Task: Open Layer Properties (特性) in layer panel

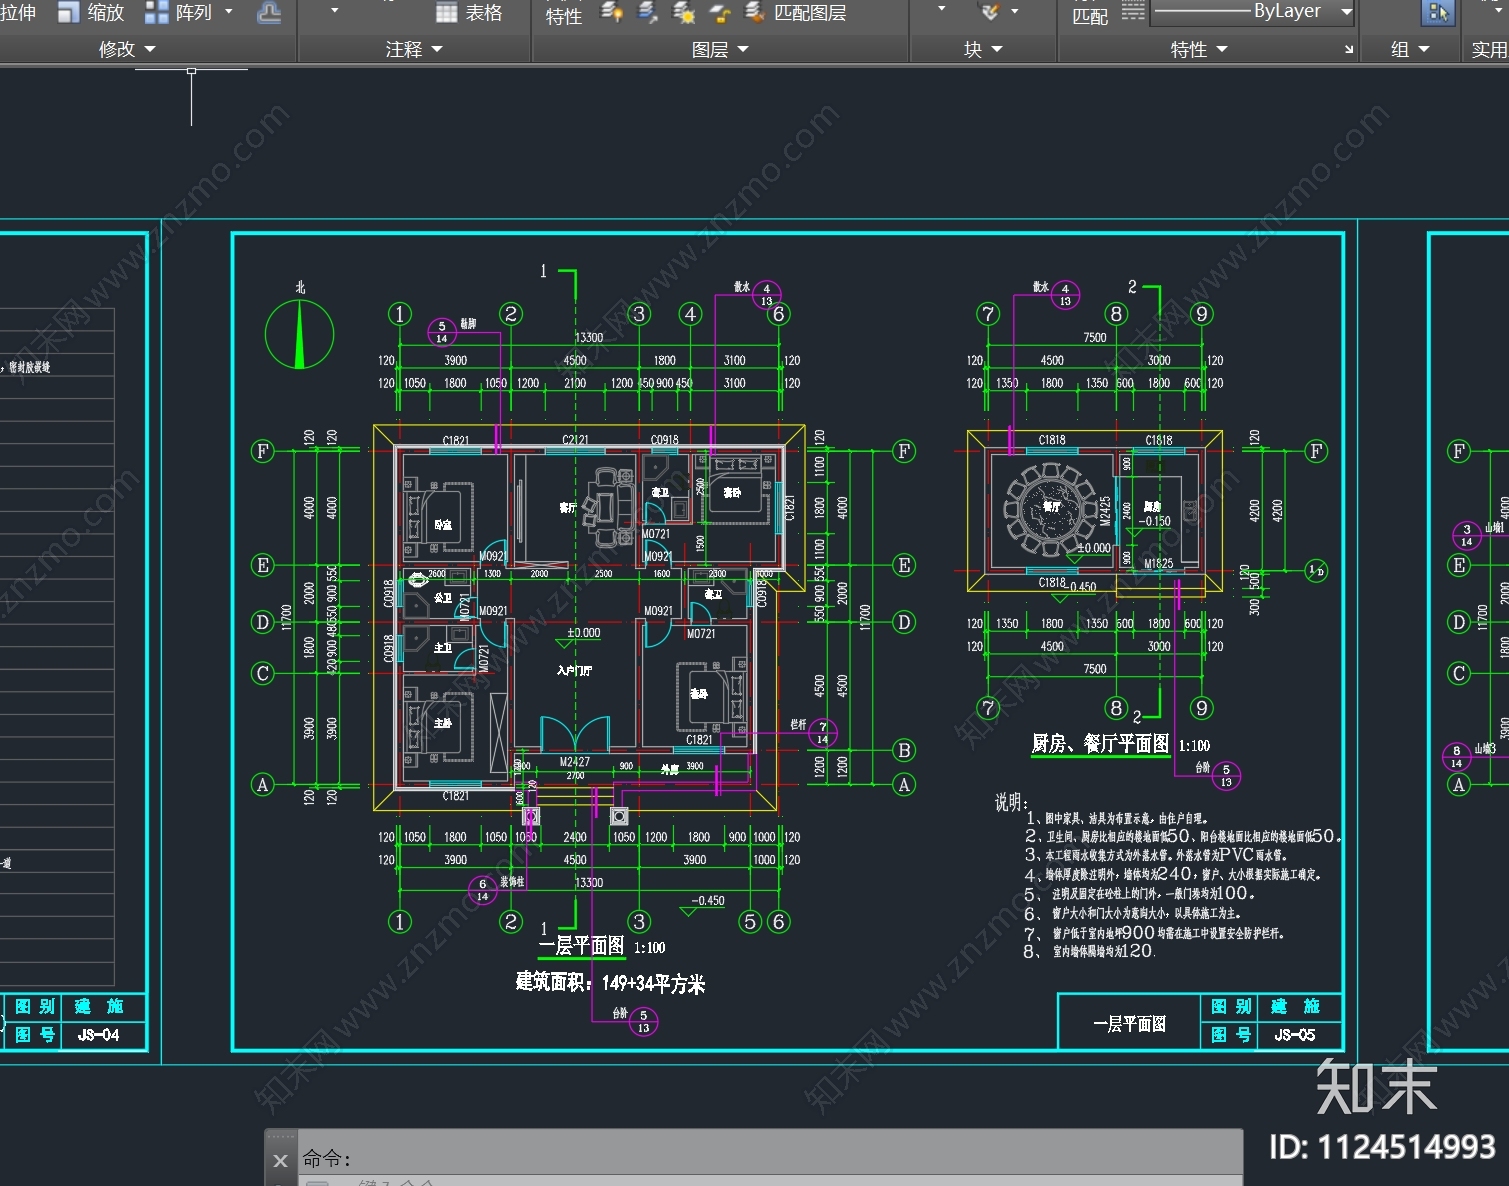Action: pos(563,16)
